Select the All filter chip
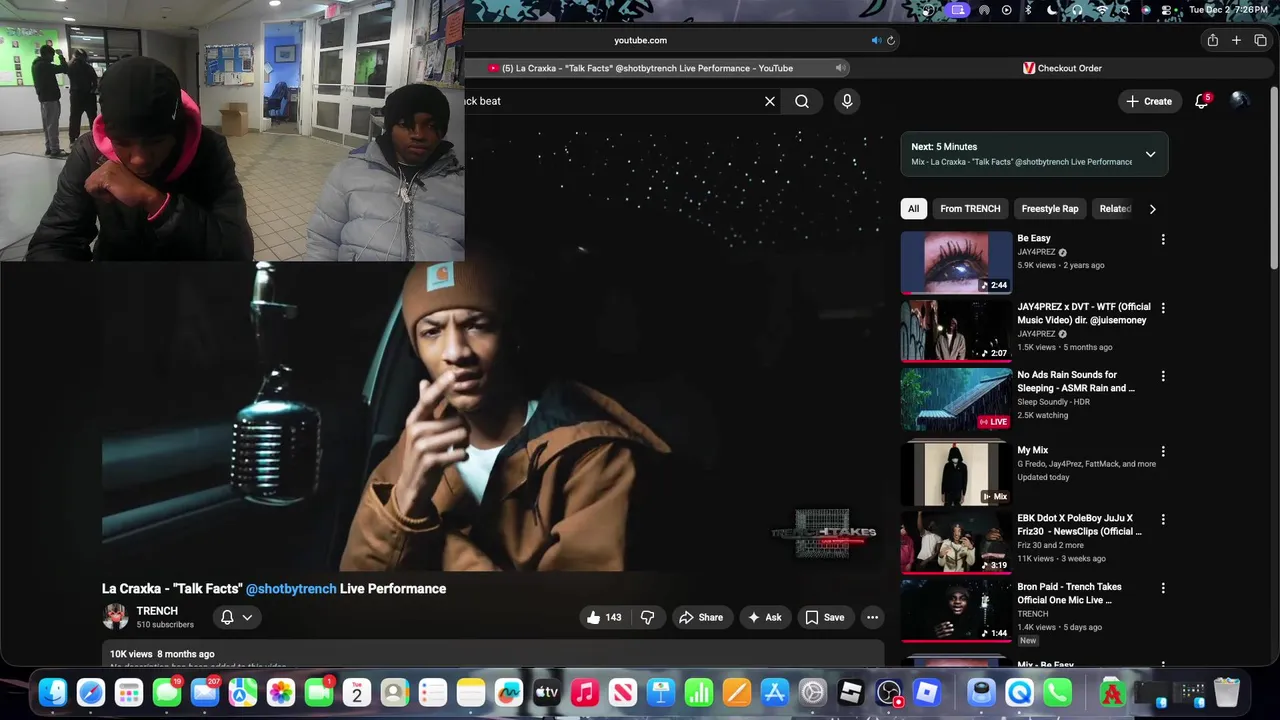 click(x=913, y=209)
